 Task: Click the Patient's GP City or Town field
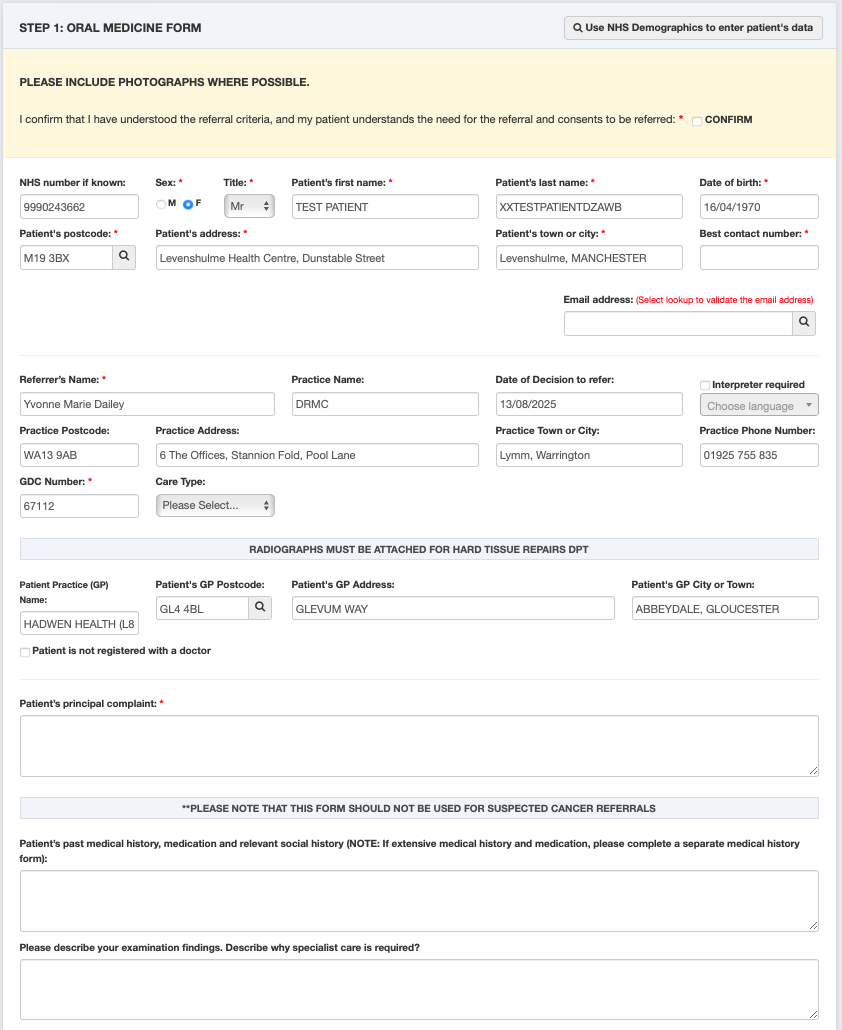click(725, 608)
